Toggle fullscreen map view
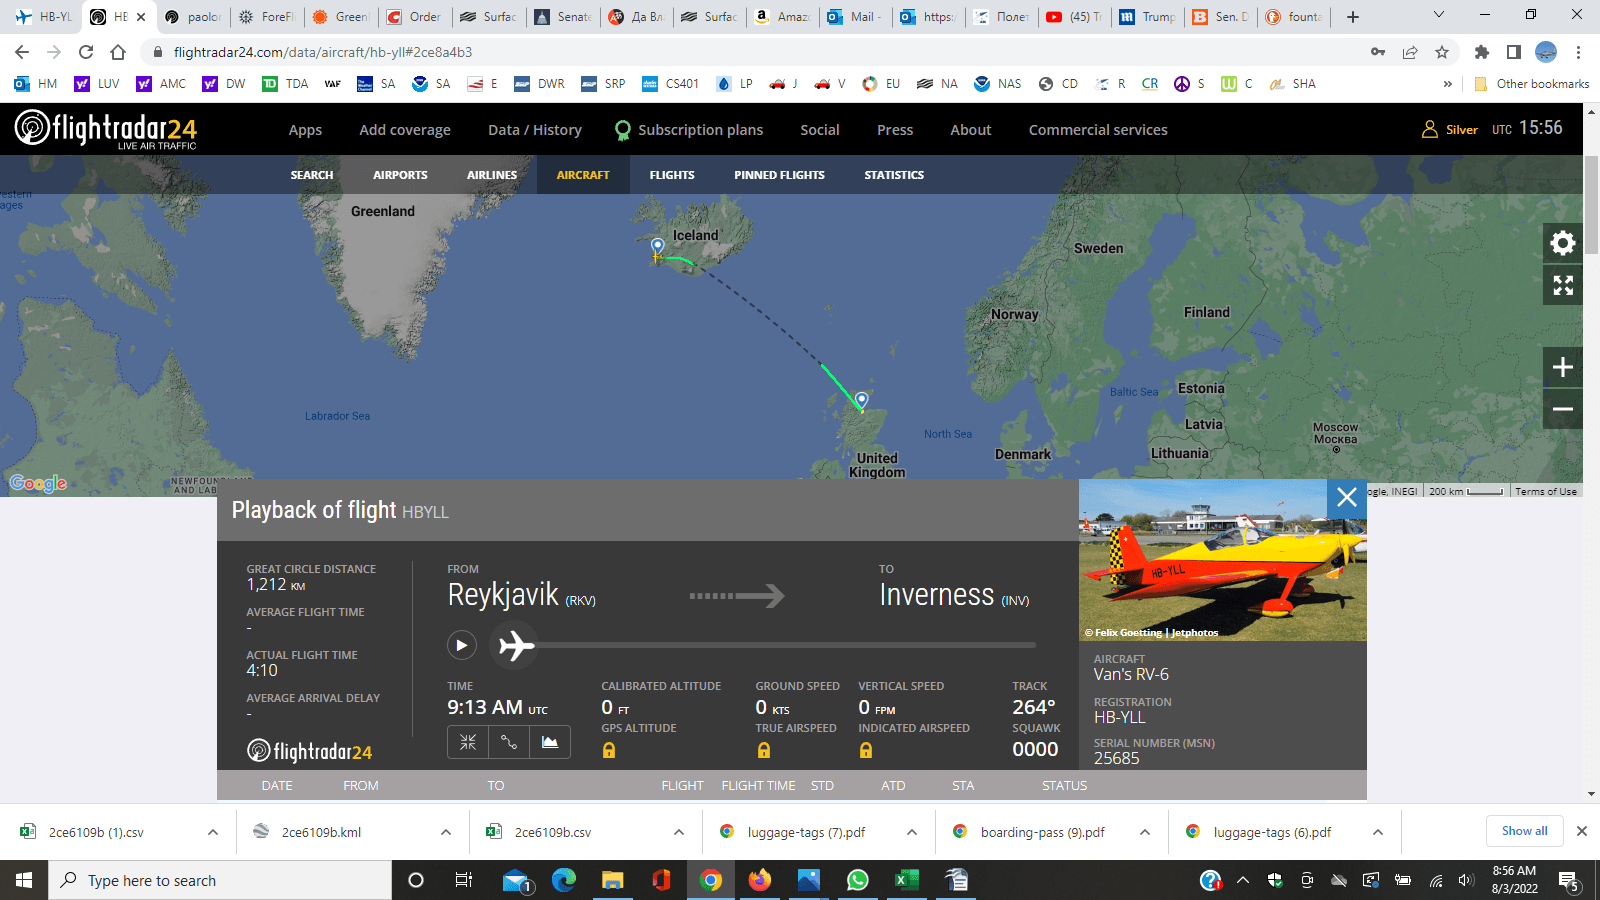1600x900 pixels. click(x=1562, y=286)
